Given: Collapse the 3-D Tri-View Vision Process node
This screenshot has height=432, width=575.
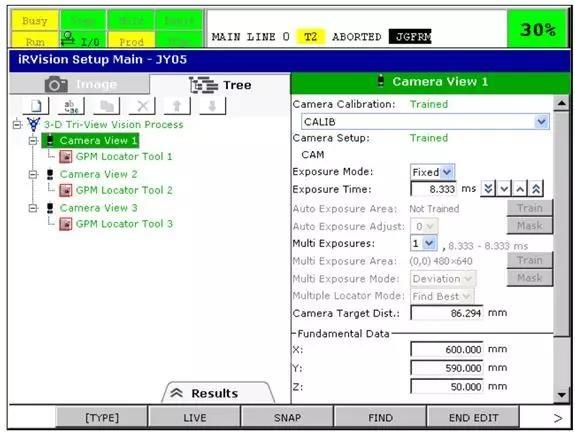Looking at the screenshot, I should 17,124.
